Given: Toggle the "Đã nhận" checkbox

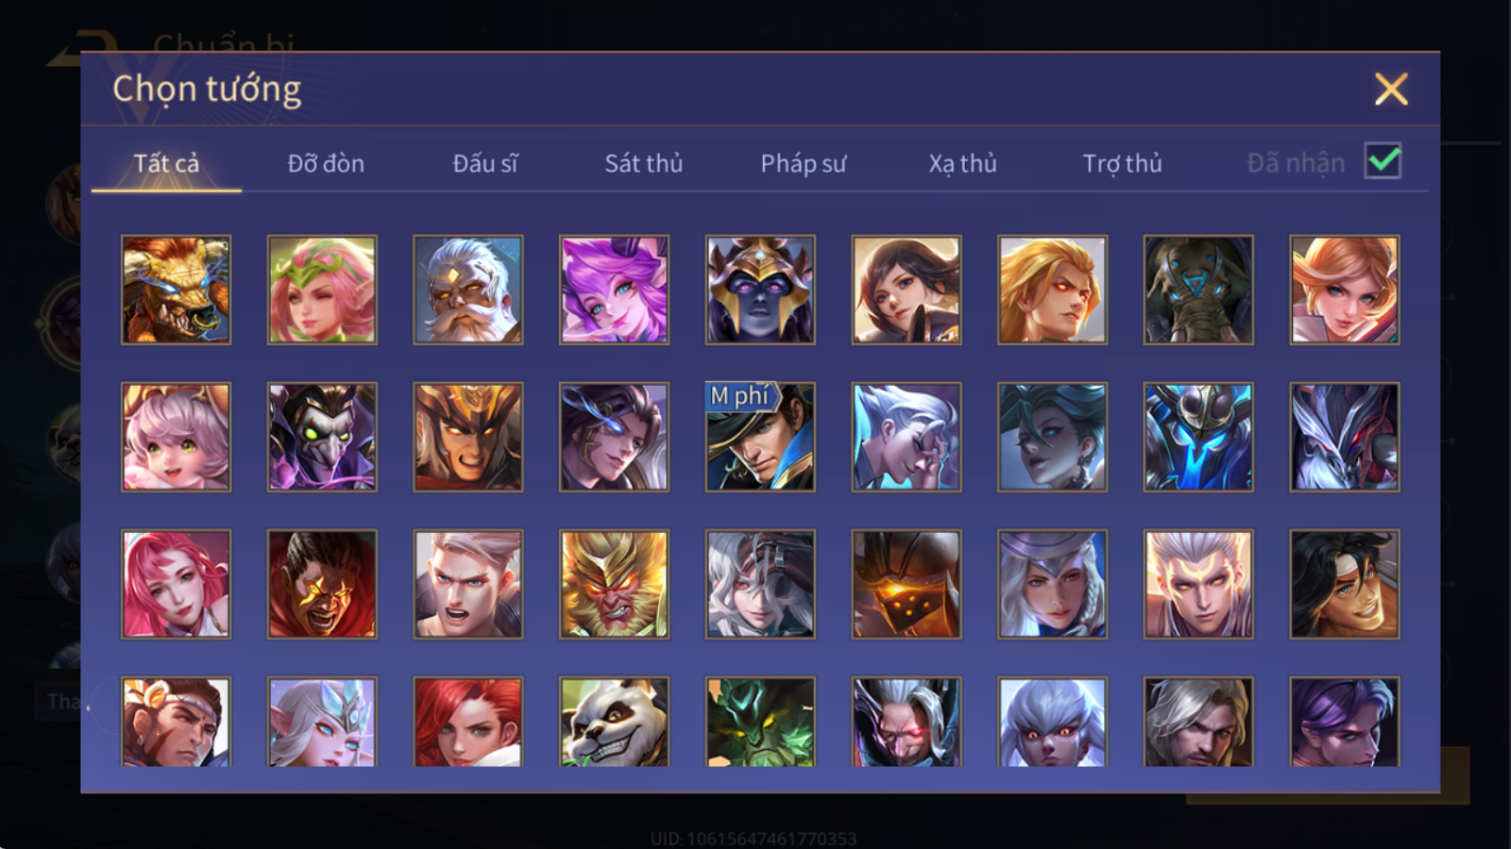Looking at the screenshot, I should pos(1383,161).
